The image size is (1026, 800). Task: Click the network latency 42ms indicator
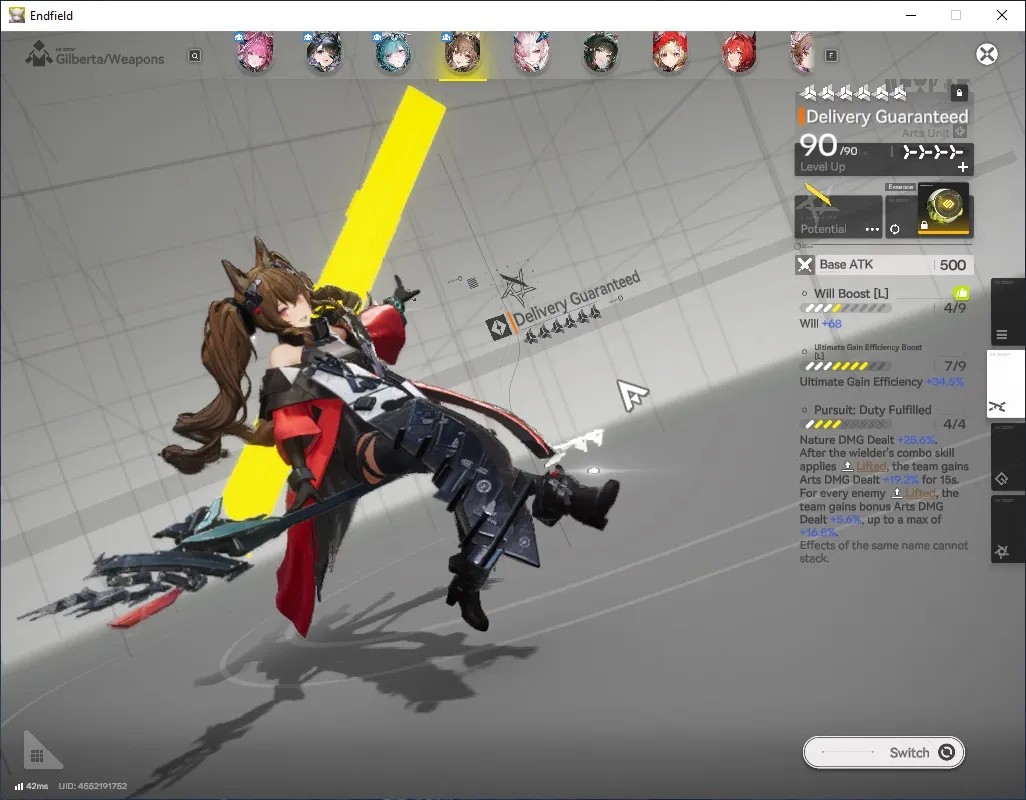[x=31, y=786]
